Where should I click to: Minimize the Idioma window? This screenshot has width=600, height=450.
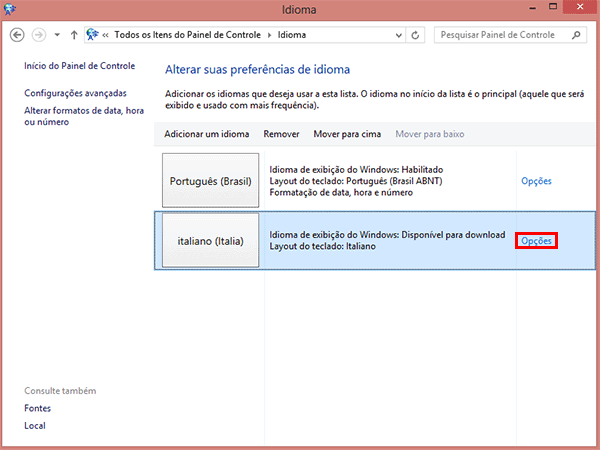532,8
